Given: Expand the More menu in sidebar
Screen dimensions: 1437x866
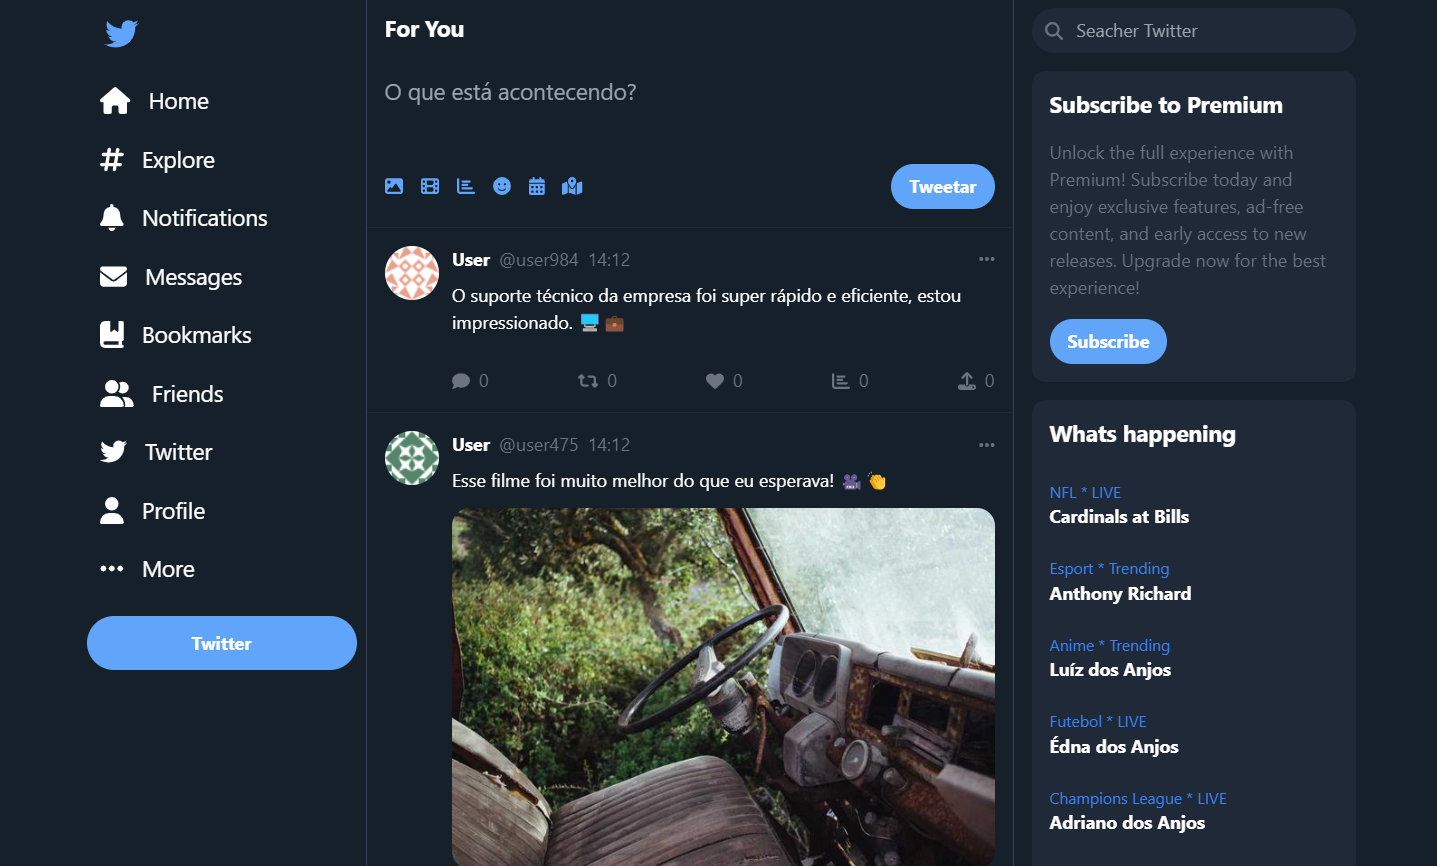Looking at the screenshot, I should (148, 569).
